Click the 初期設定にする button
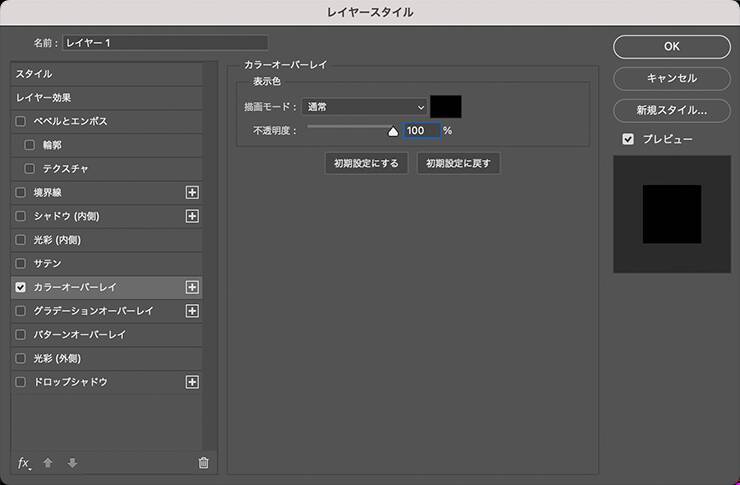 pos(367,163)
